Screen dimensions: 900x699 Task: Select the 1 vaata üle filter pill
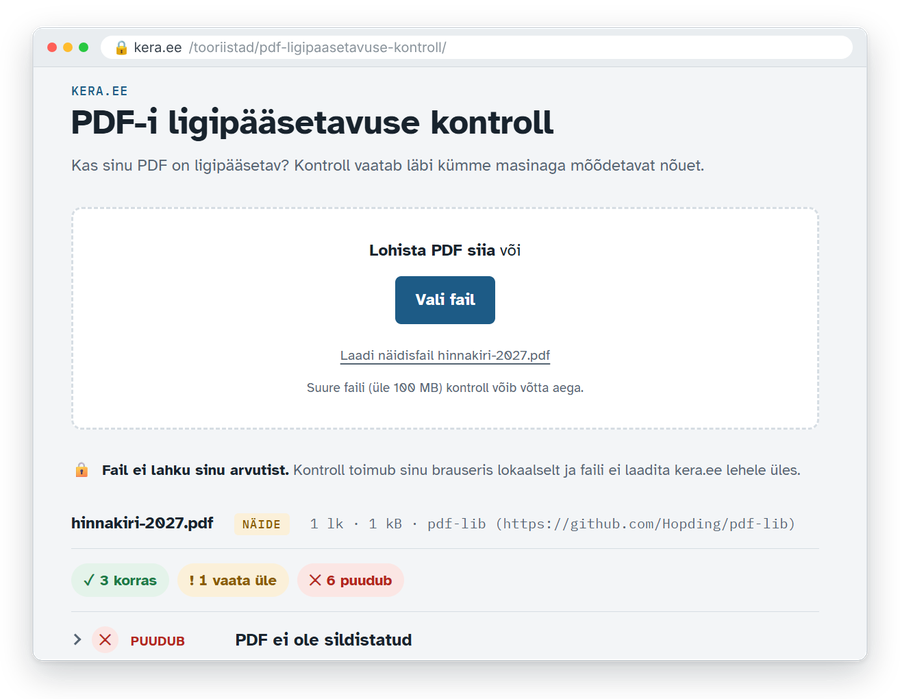coord(232,580)
